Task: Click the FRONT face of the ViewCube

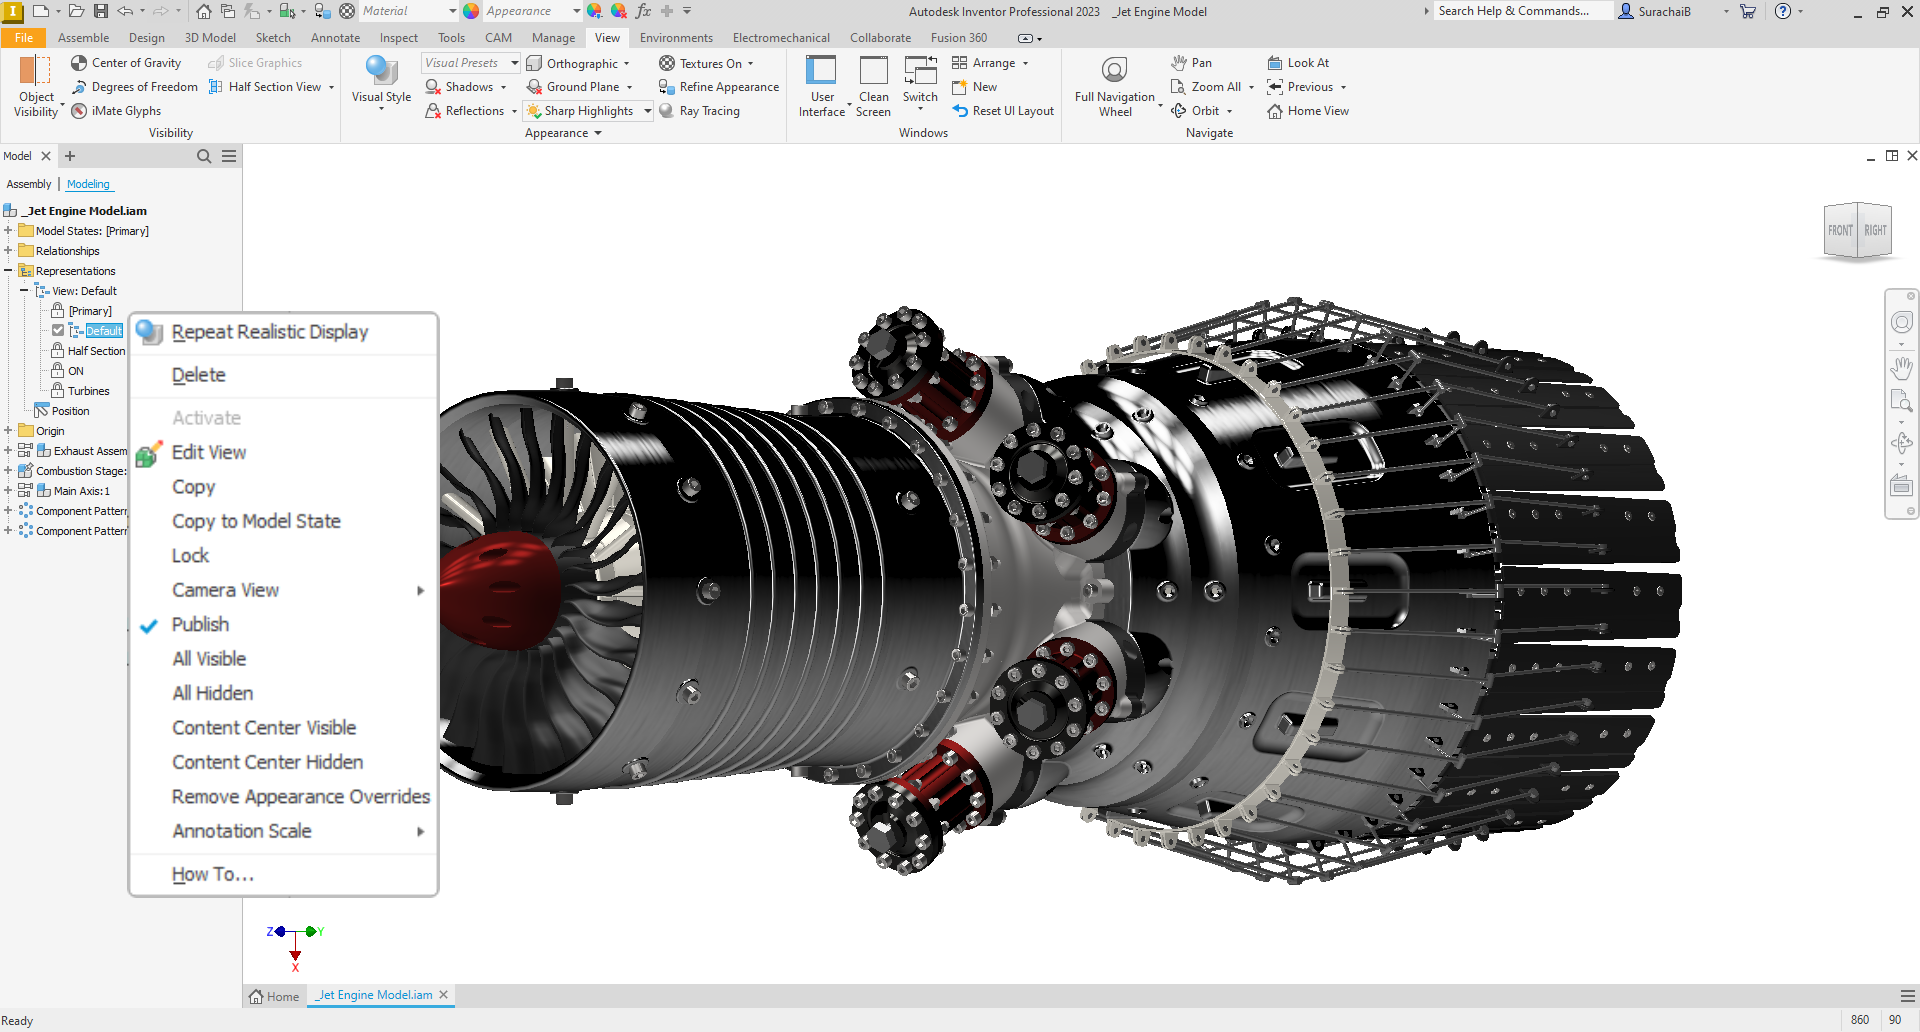Action: [1840, 231]
